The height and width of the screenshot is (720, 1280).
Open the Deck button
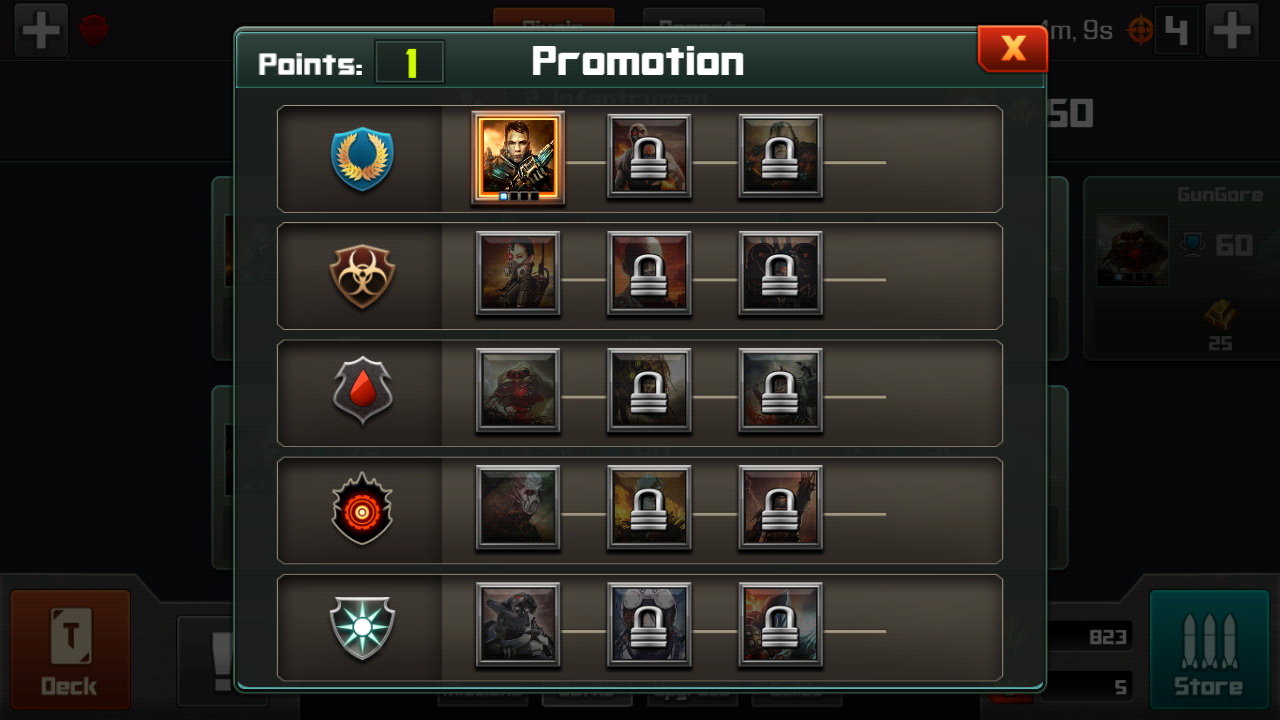coord(70,648)
